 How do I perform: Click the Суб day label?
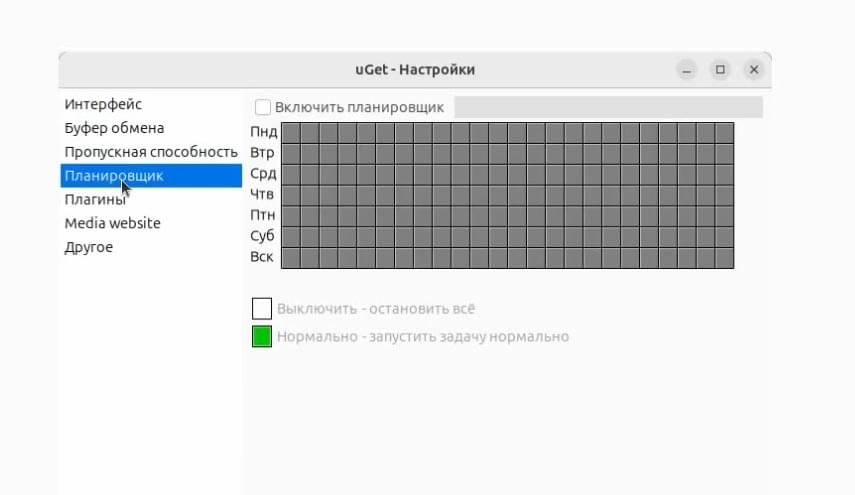click(262, 236)
